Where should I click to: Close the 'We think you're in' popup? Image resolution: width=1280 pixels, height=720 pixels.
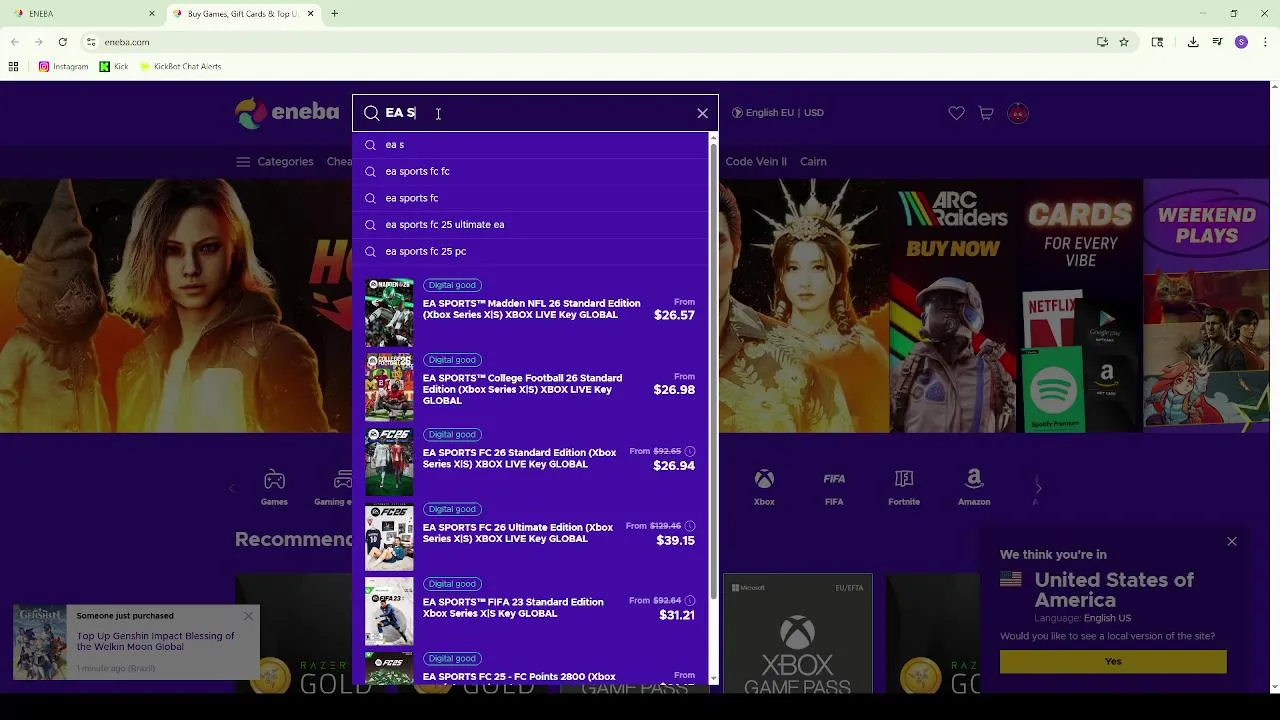[x=1232, y=542]
